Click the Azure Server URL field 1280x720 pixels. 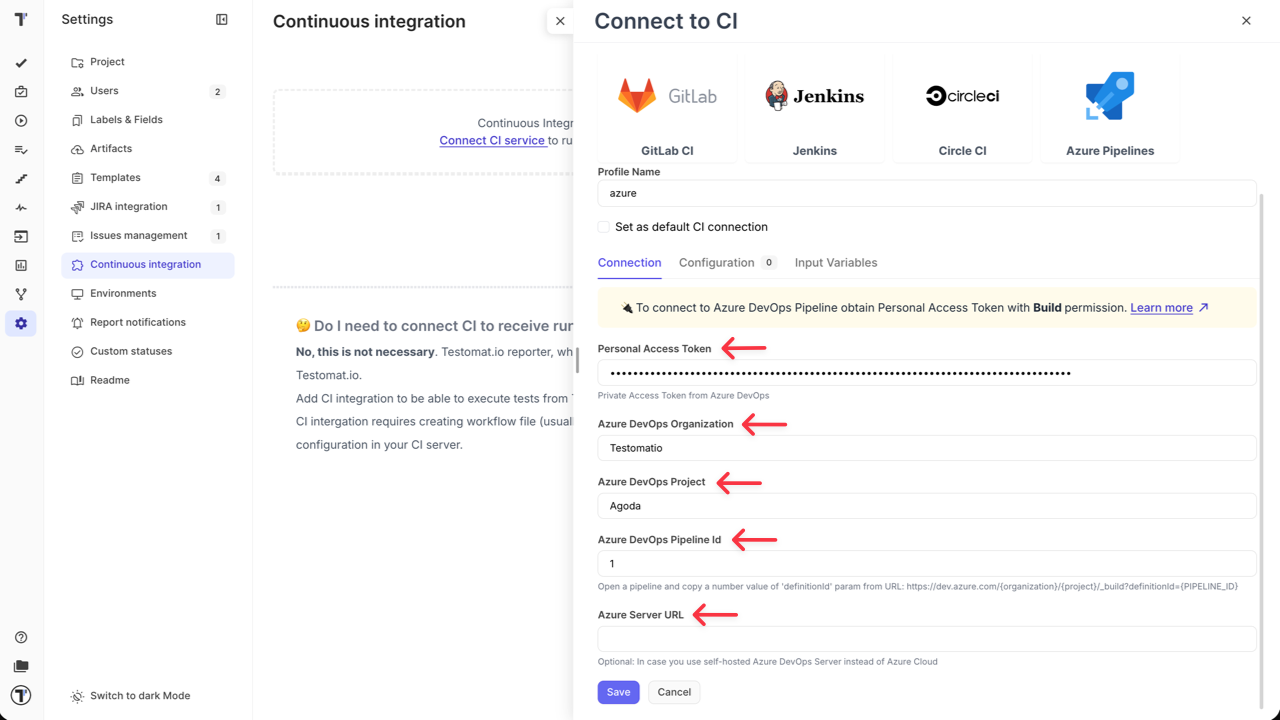[x=926, y=639]
